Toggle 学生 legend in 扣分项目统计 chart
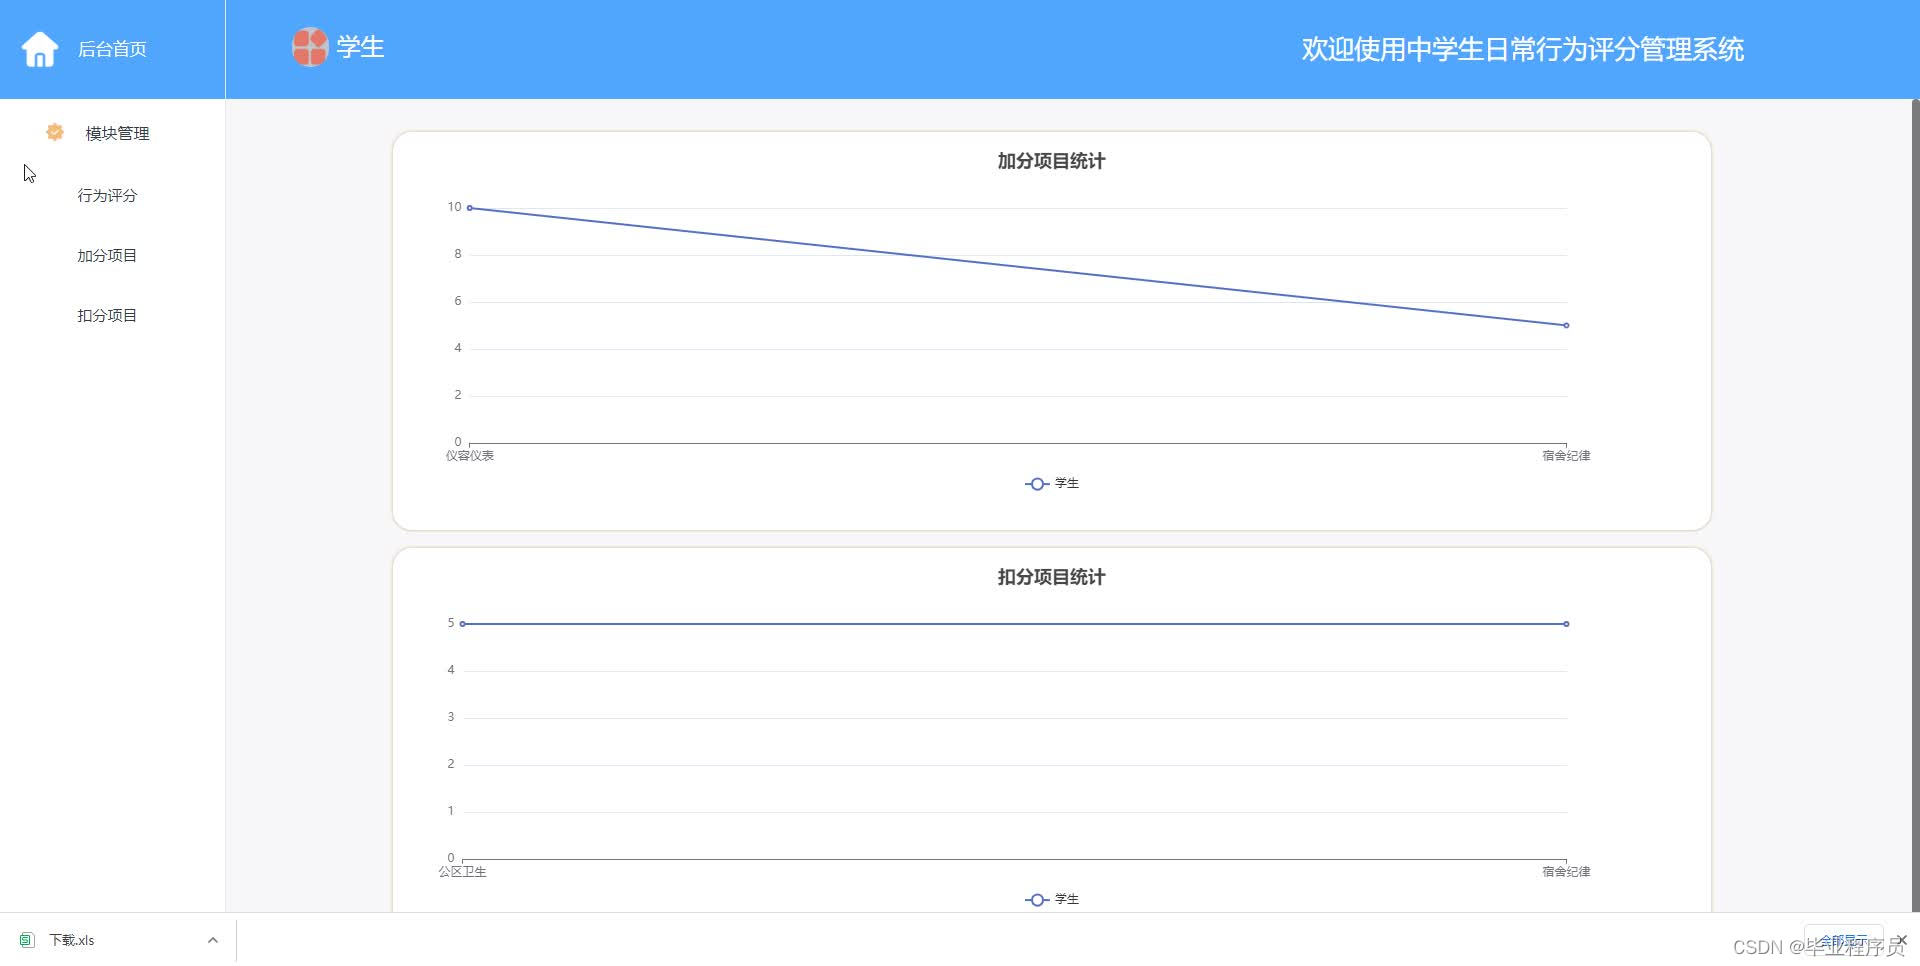 (1052, 900)
